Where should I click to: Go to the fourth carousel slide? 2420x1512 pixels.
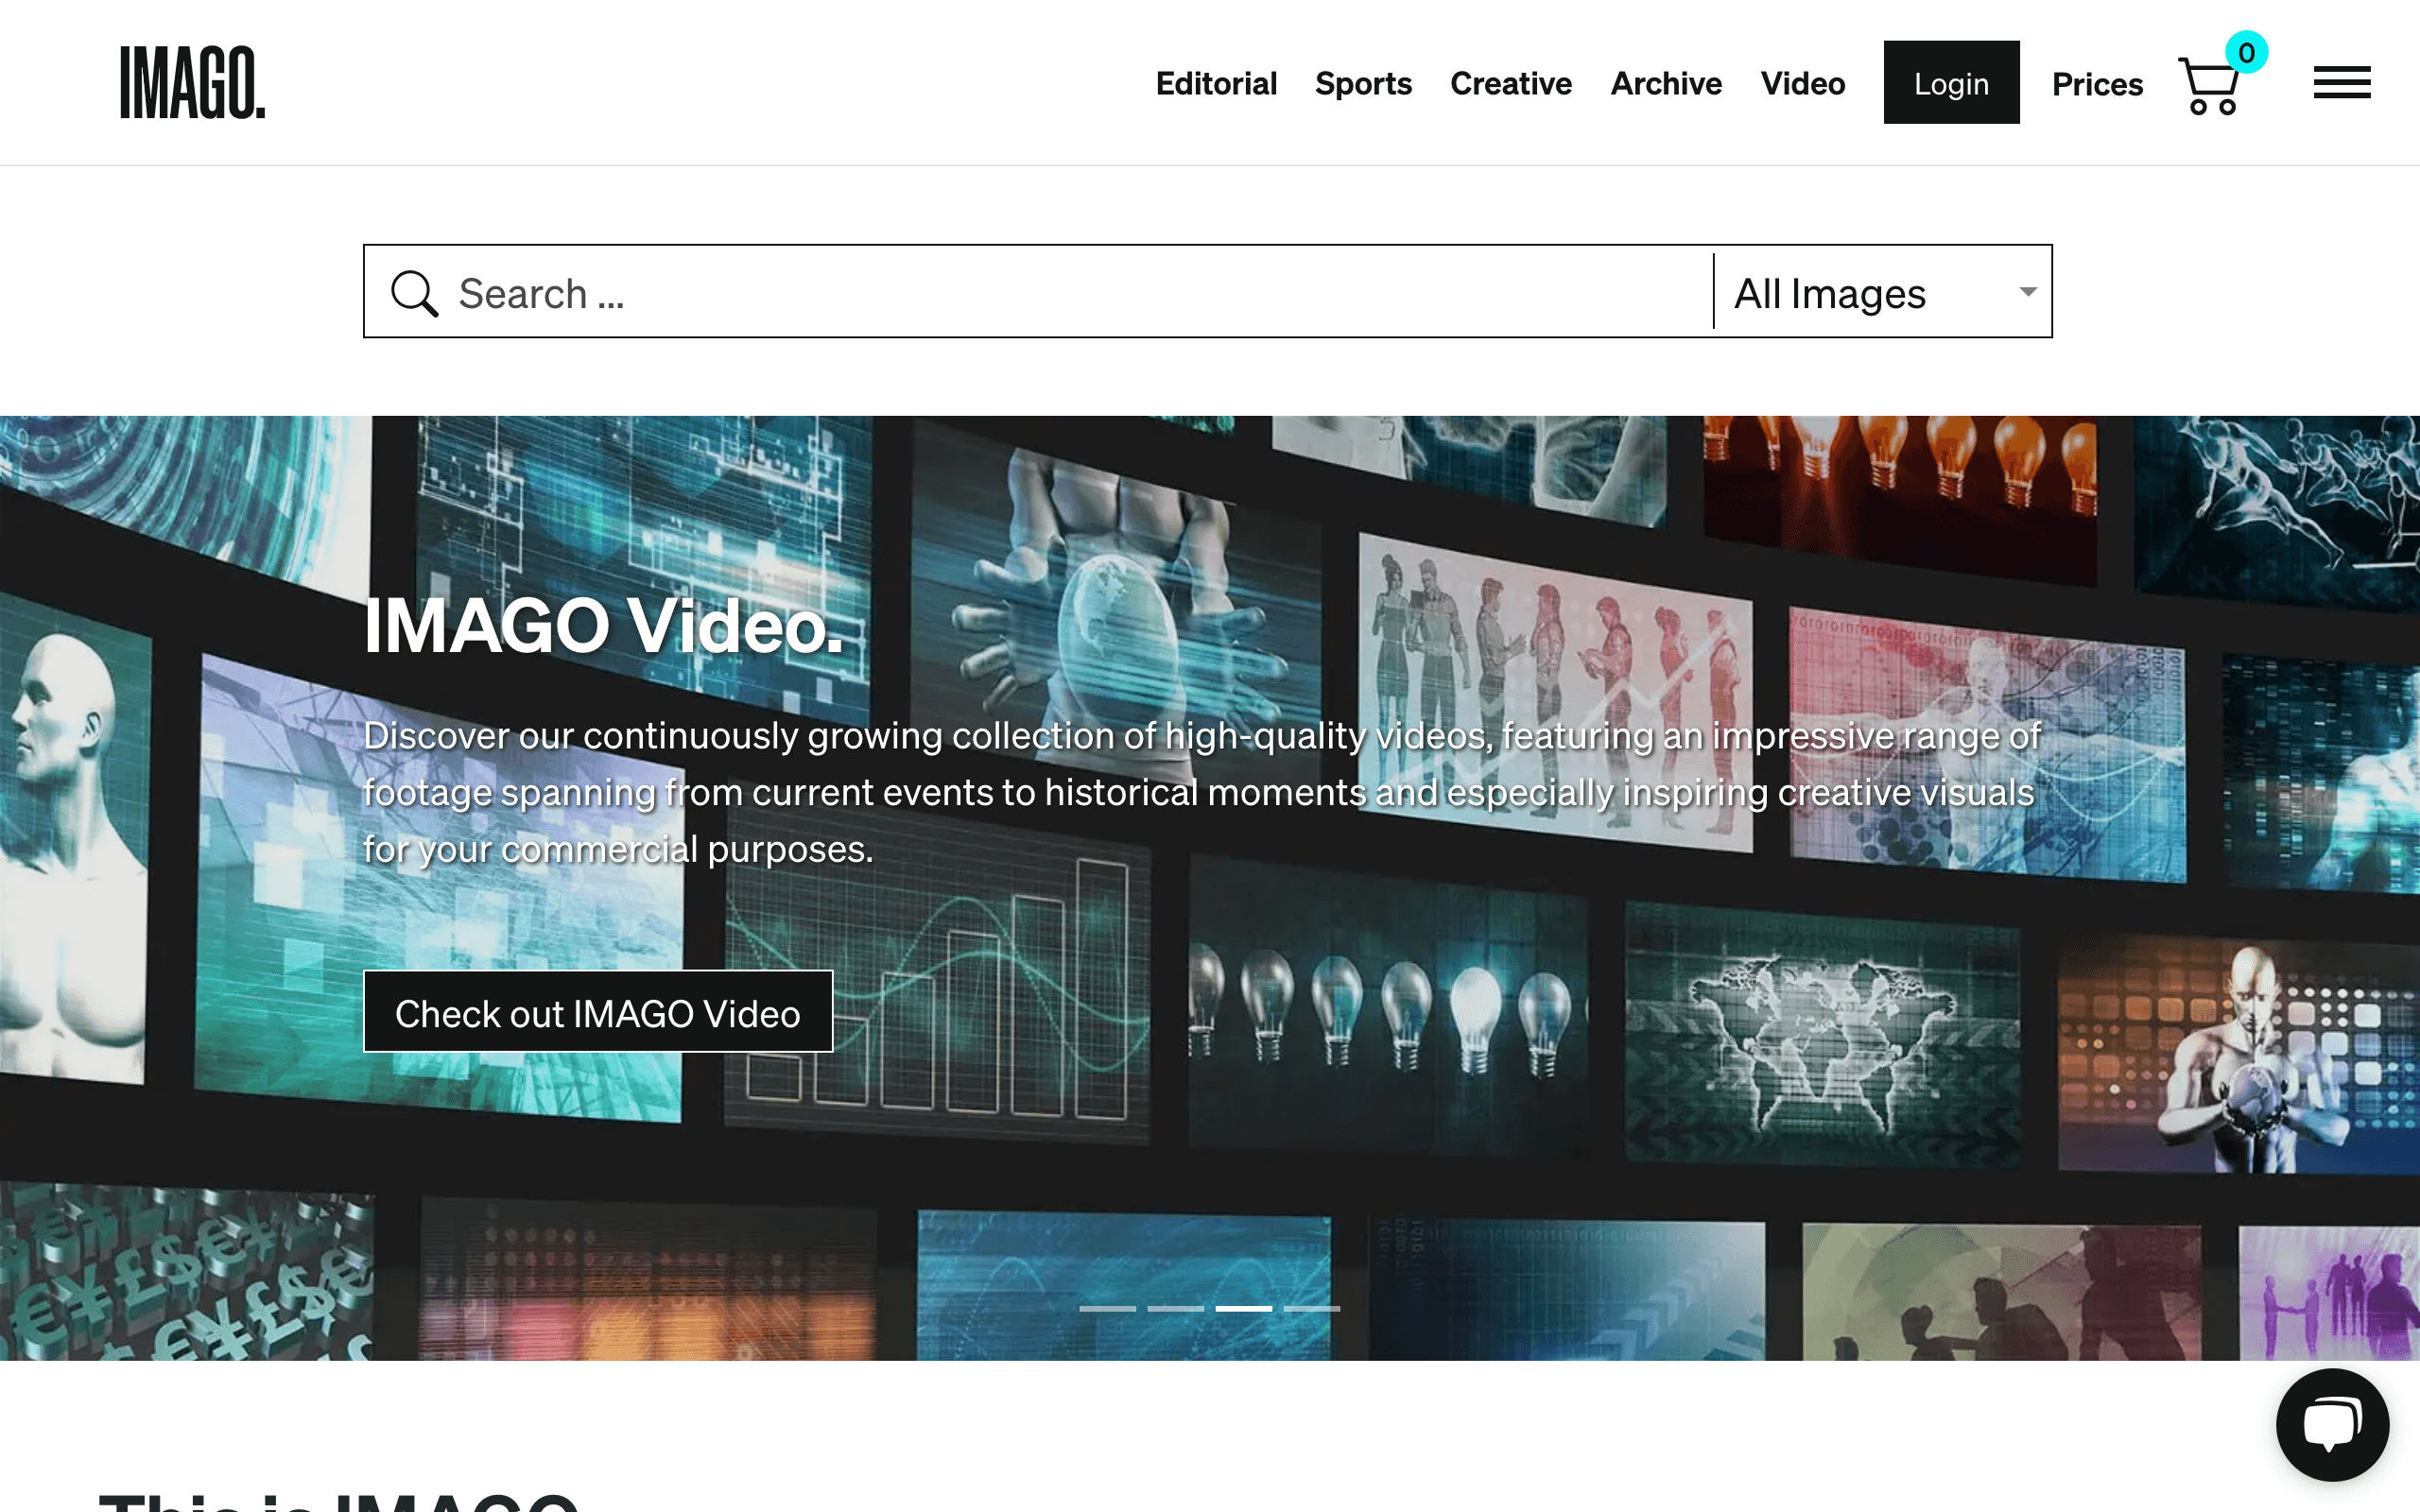click(x=1311, y=1308)
